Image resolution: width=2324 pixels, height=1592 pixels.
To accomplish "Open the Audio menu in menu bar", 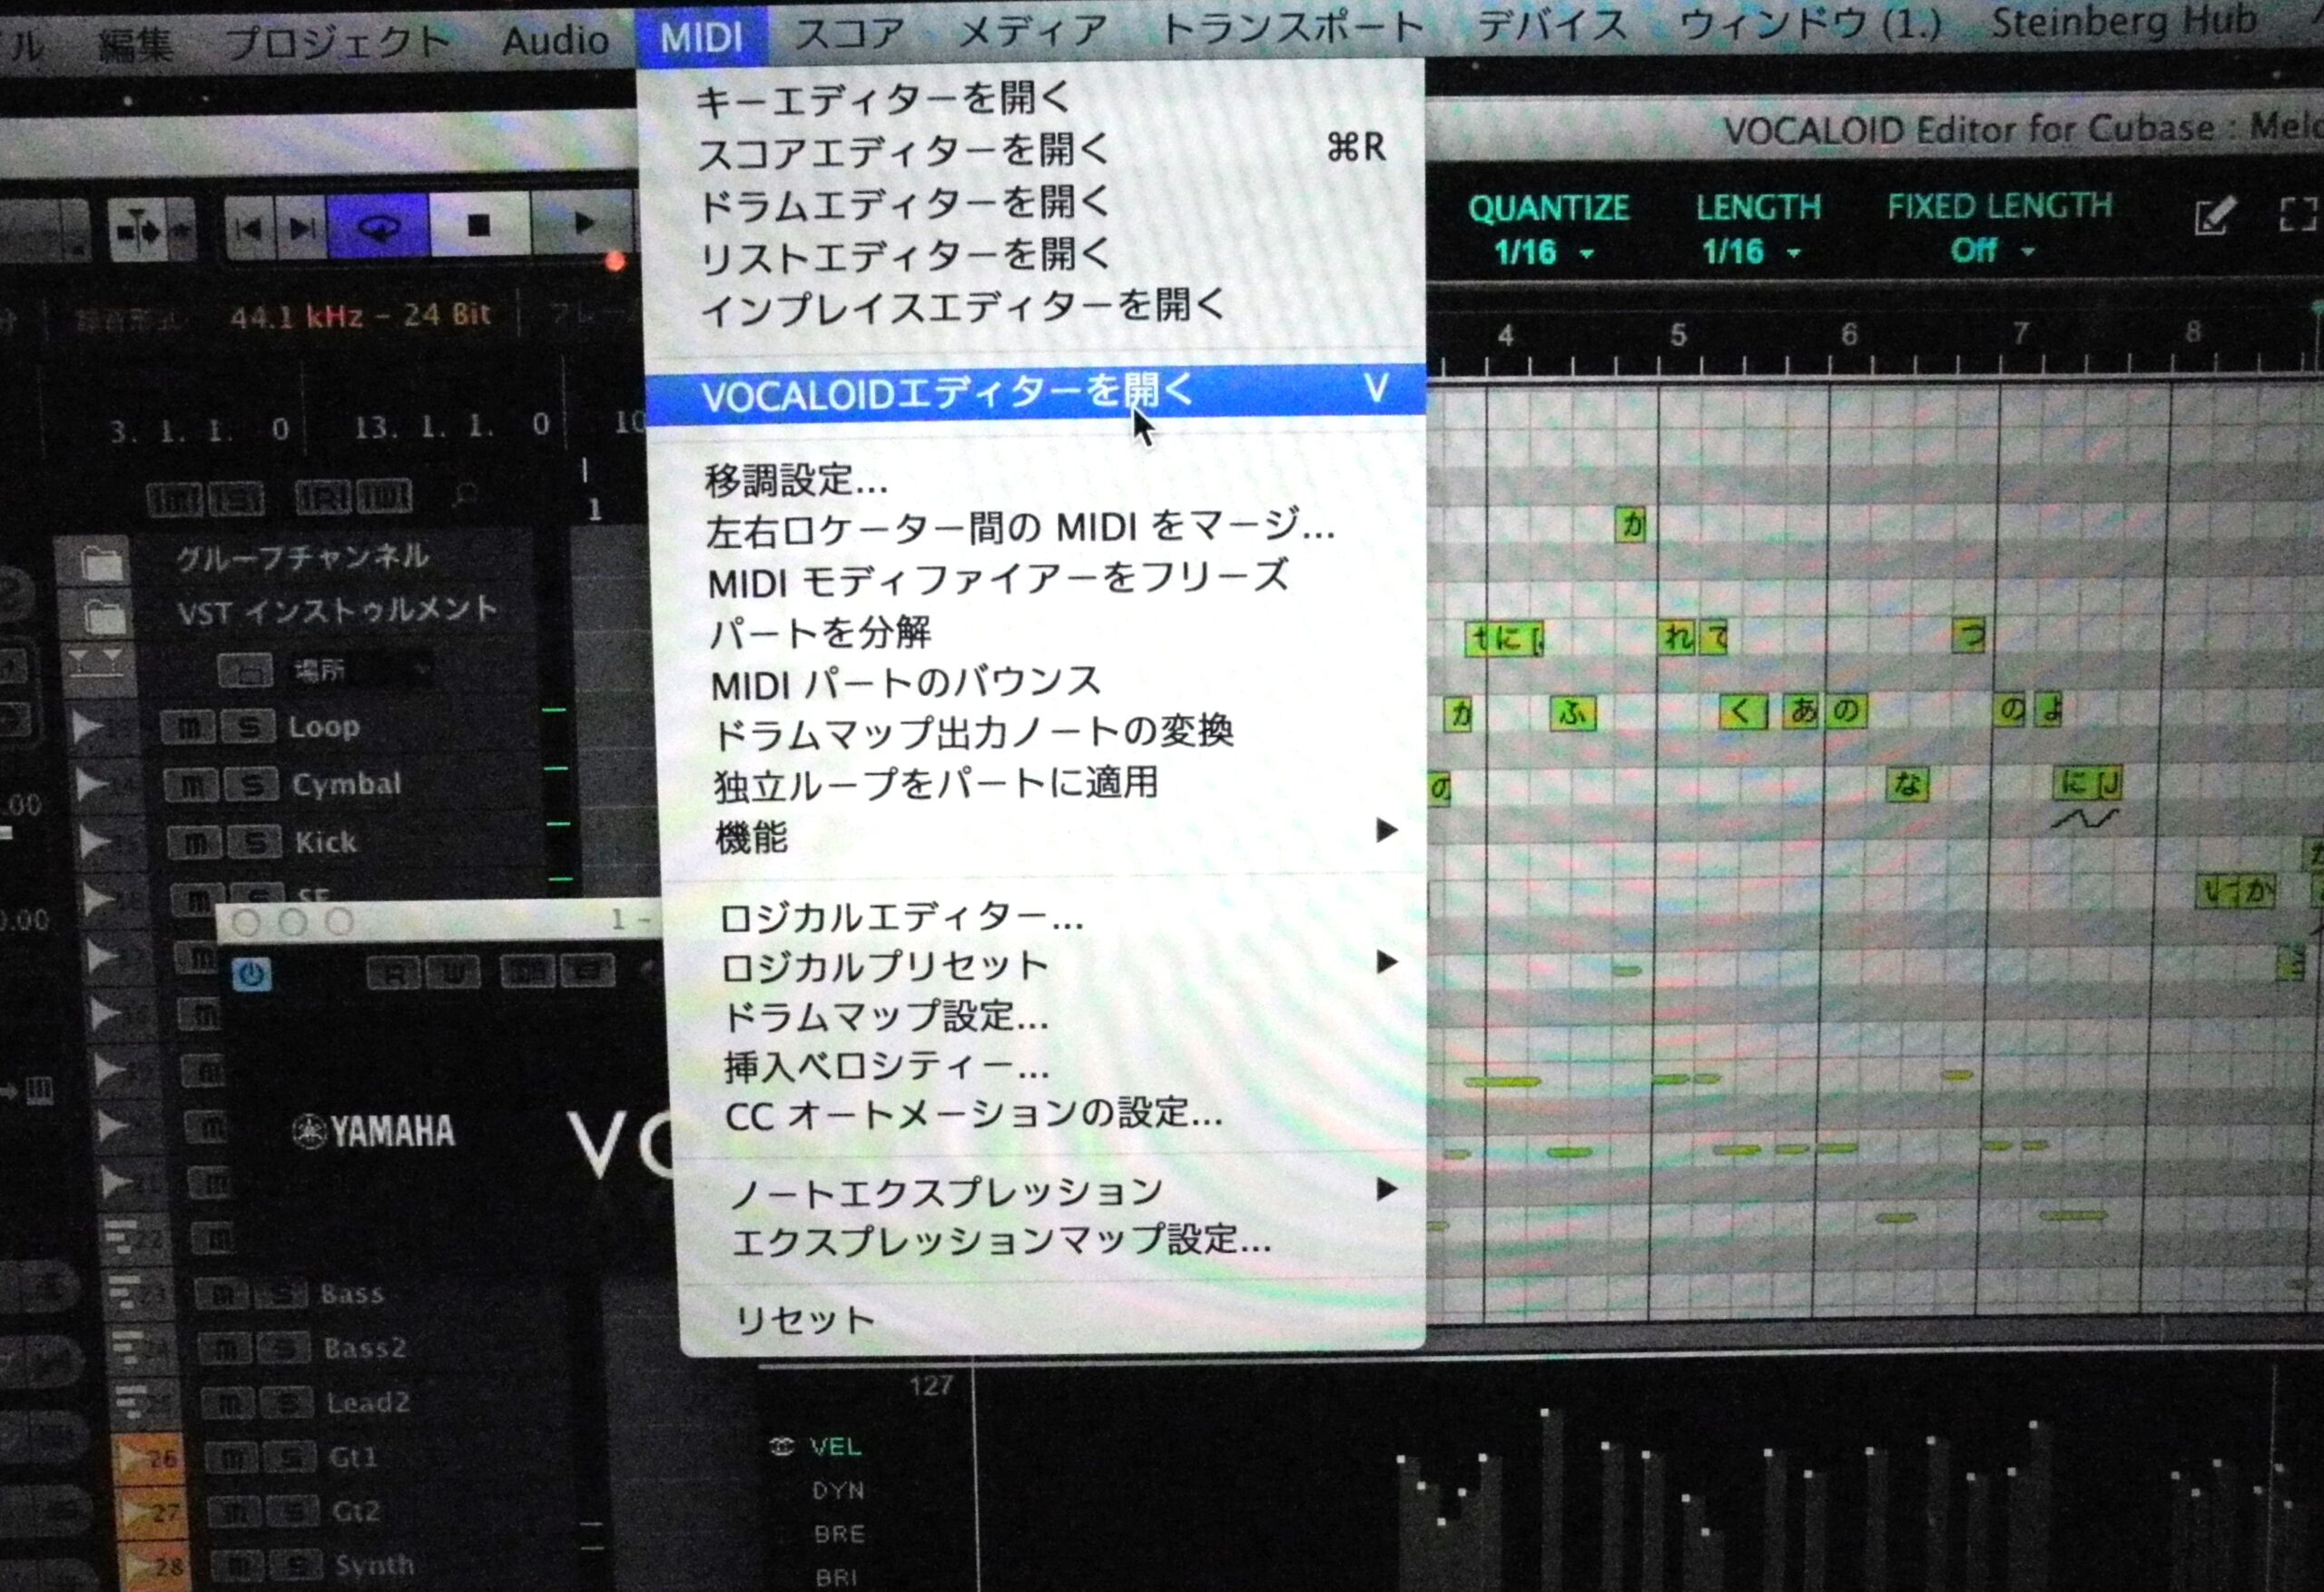I will coord(555,41).
